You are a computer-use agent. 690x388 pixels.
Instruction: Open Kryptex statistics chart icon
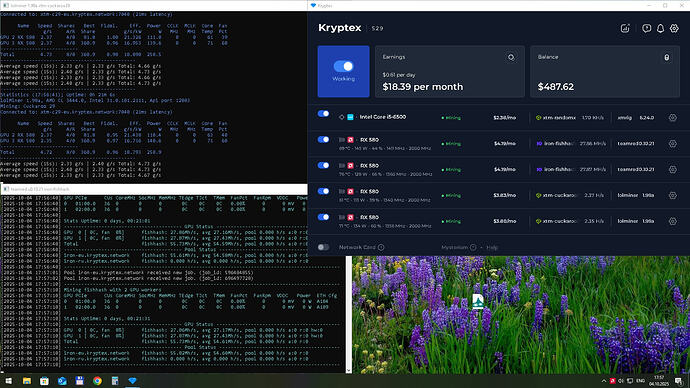coord(625,28)
